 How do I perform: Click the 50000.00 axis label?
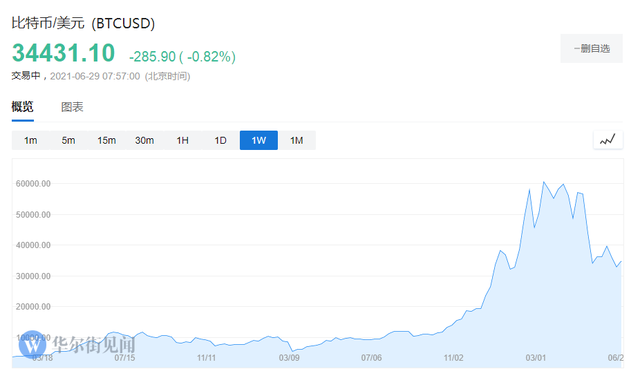(33, 215)
